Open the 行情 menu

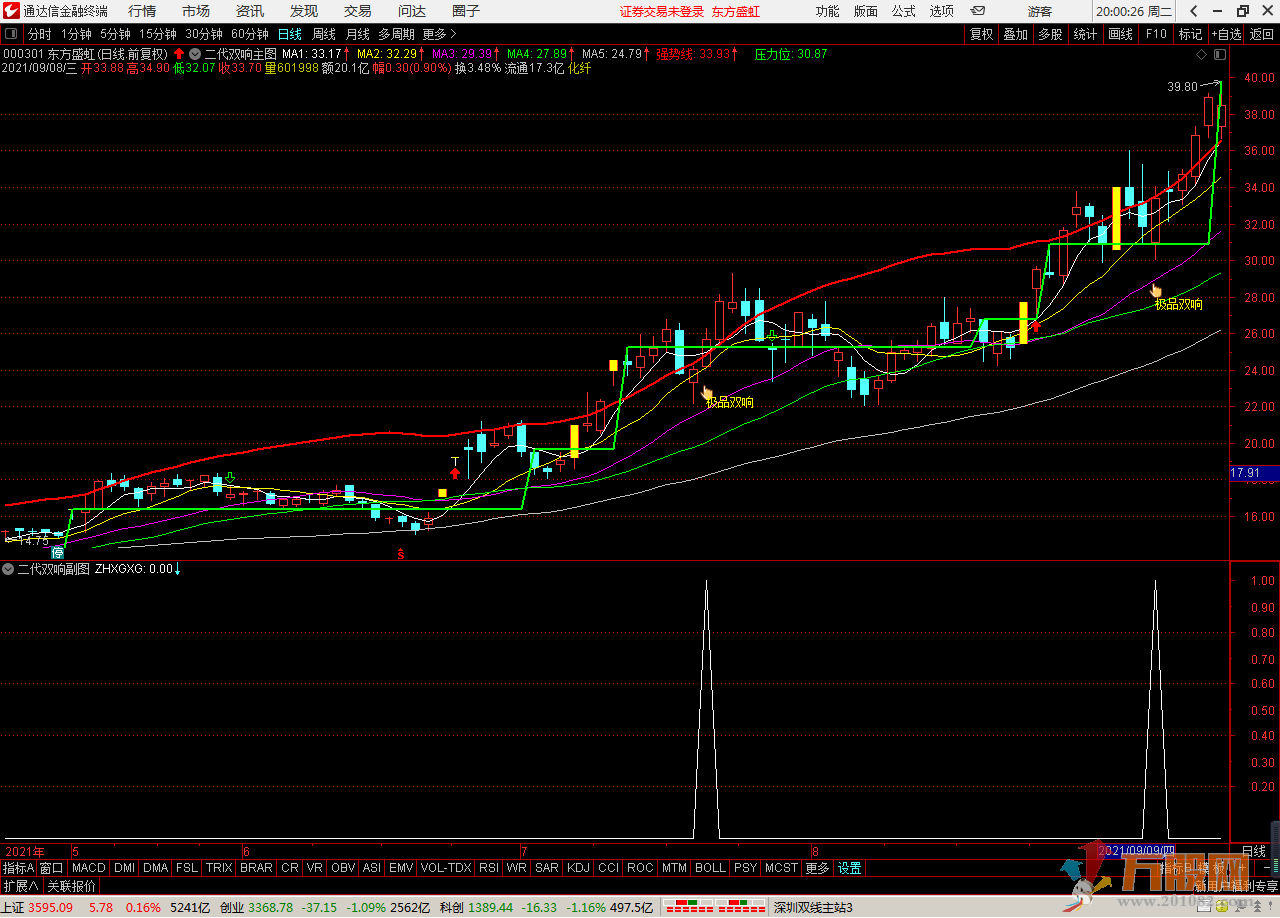(142, 11)
